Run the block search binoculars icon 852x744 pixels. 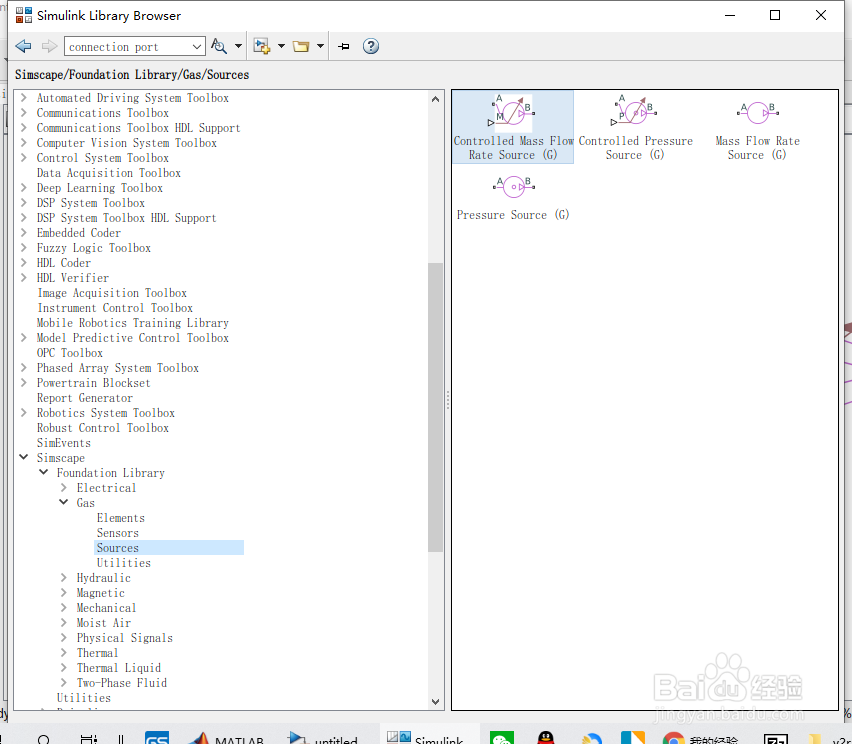coord(218,46)
